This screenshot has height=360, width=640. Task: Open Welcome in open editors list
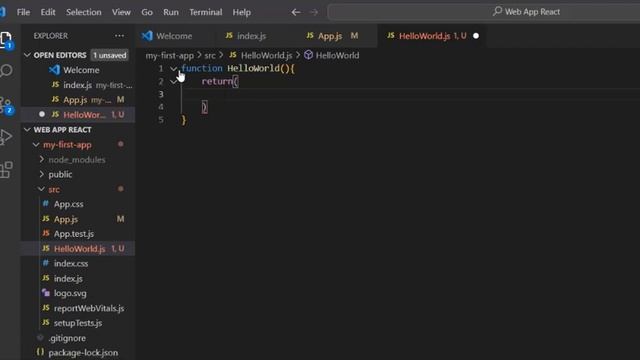81,70
